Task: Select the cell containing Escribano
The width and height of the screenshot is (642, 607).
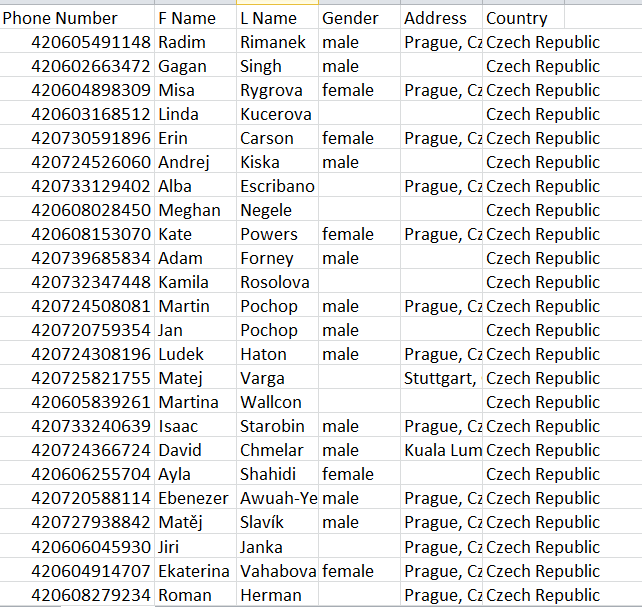Action: 277,186
